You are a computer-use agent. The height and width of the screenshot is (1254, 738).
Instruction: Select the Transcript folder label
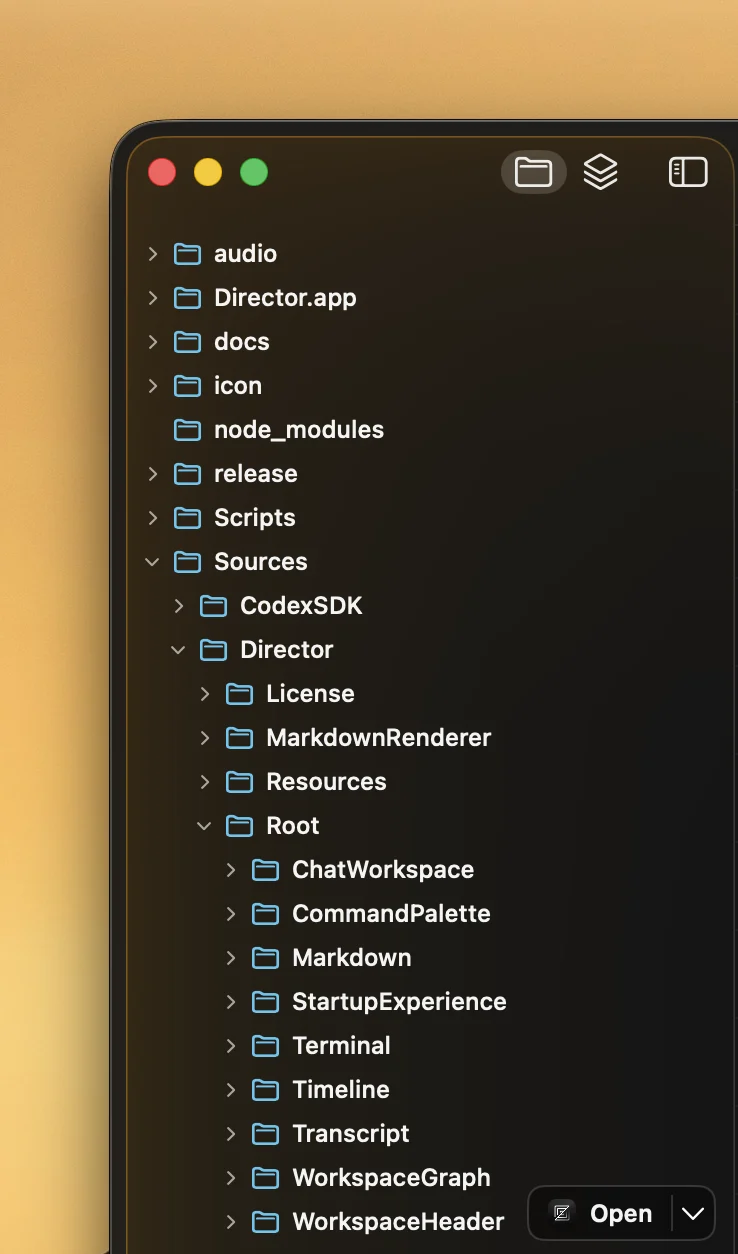351,1134
